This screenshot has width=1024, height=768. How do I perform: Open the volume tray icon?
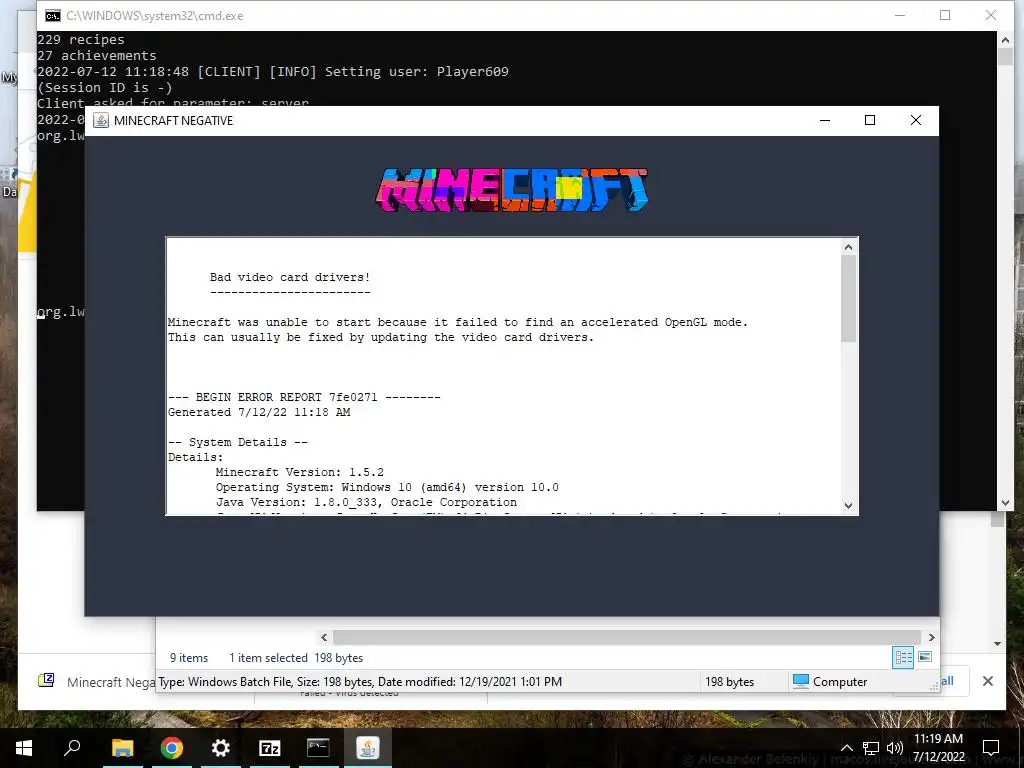(895, 748)
